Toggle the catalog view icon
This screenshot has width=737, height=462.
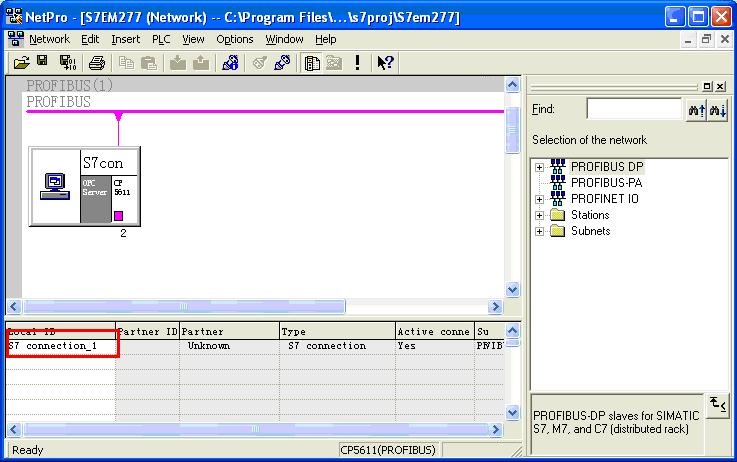click(312, 63)
